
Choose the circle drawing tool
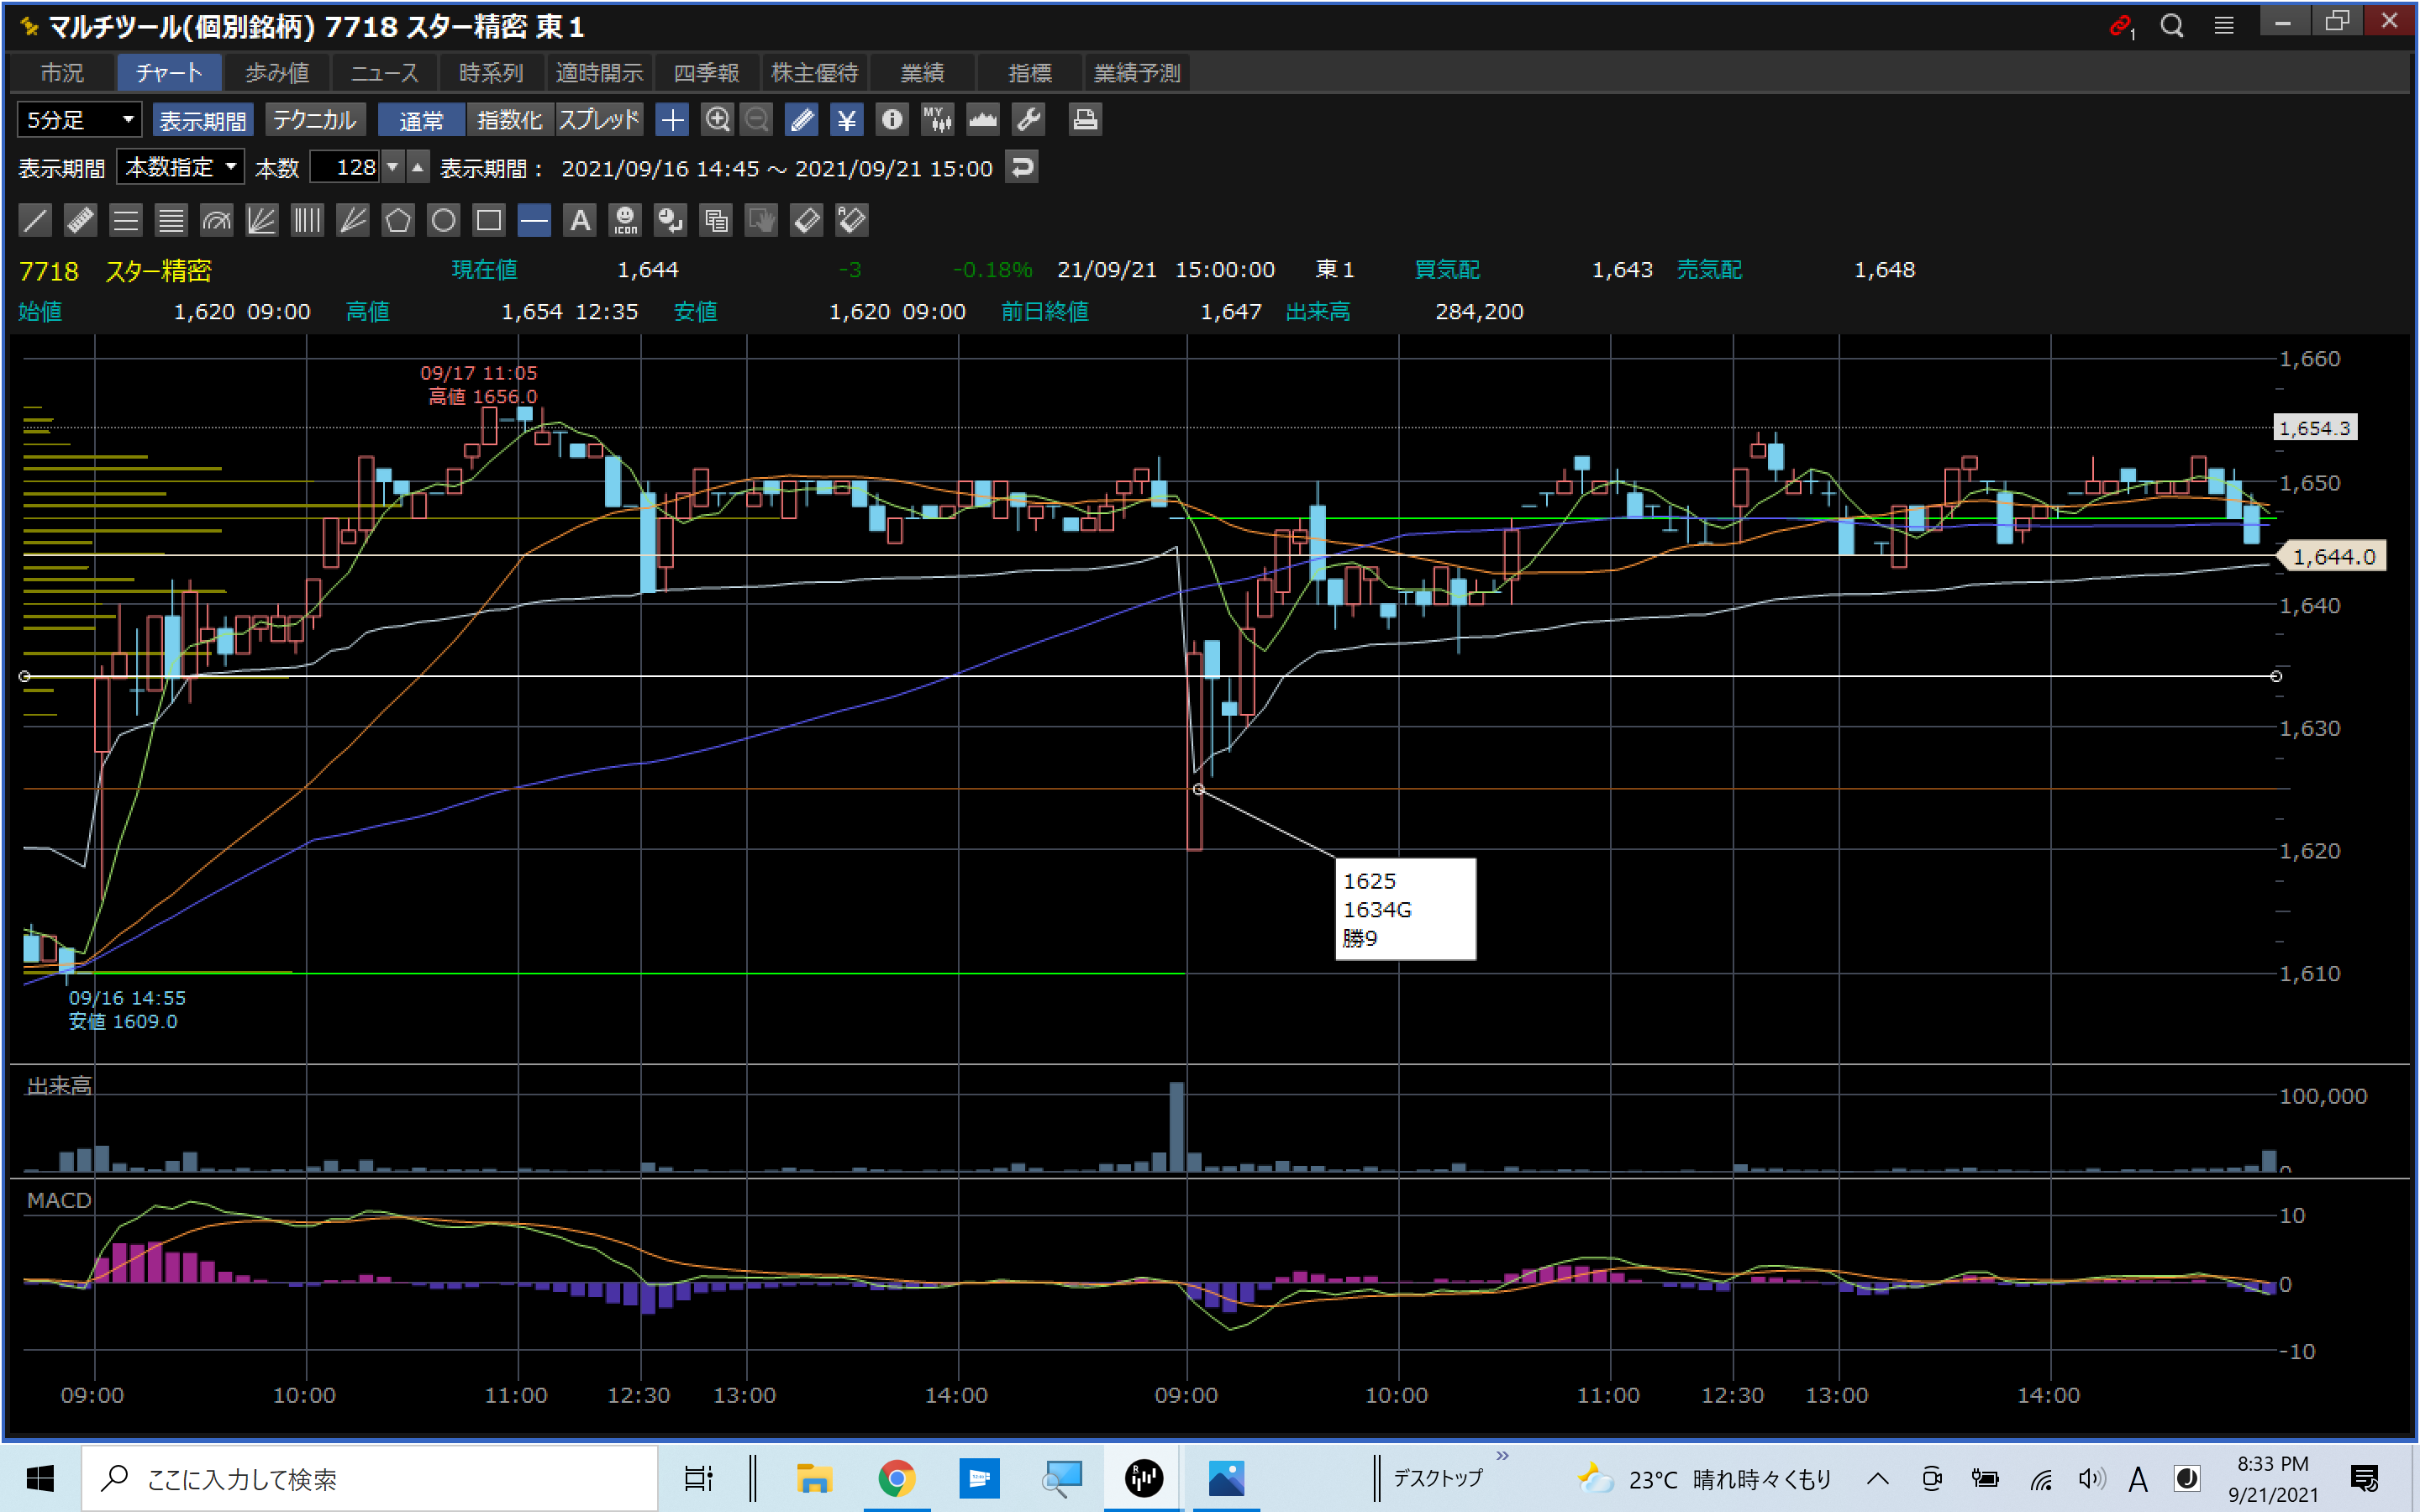[443, 220]
